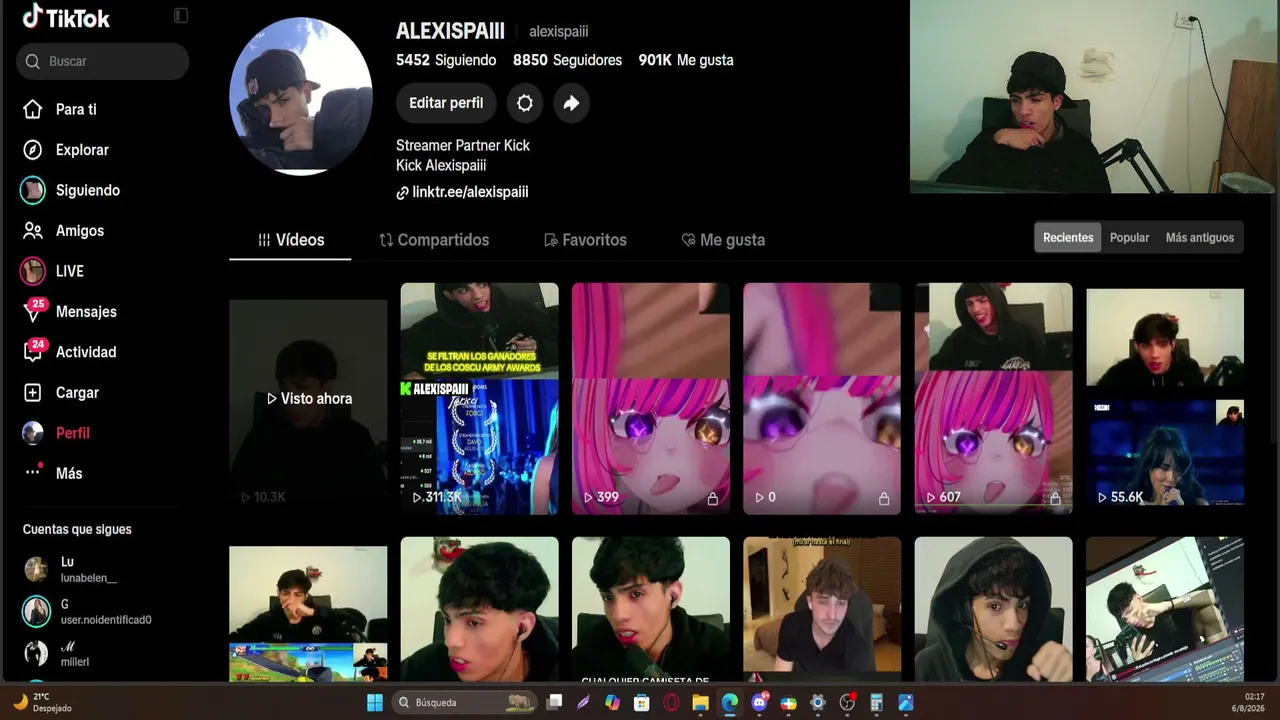Open the private video with 399 views
This screenshot has width=1280, height=720.
(651, 399)
